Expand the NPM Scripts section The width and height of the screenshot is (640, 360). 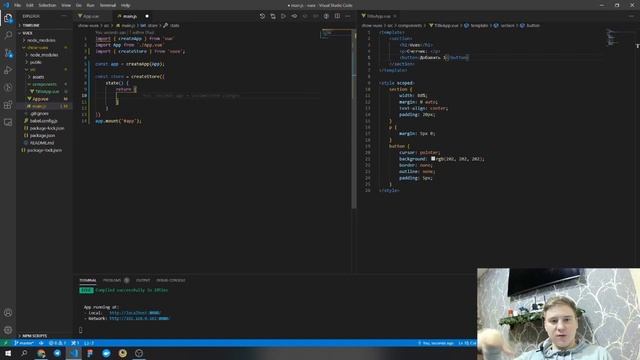pyautogui.click(x=44, y=336)
